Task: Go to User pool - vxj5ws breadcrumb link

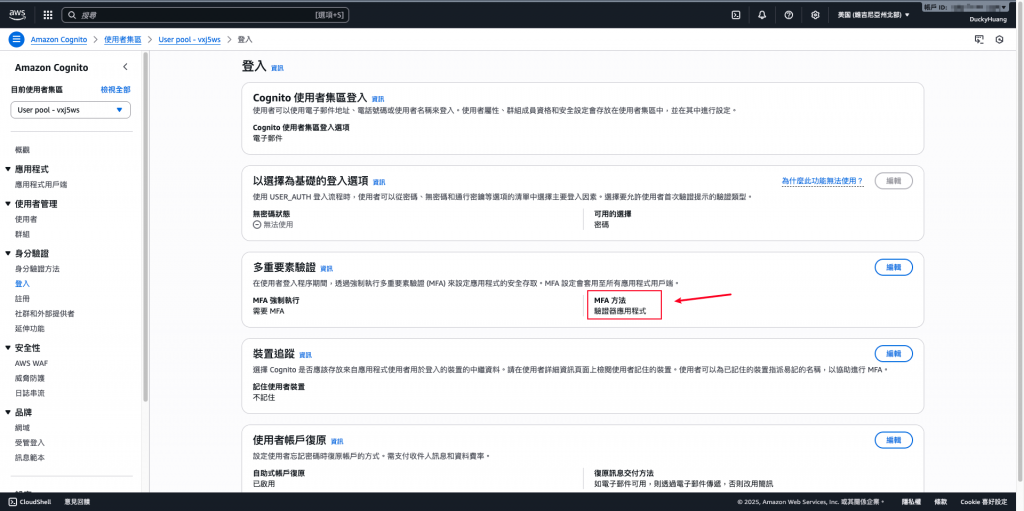Action: [189, 39]
